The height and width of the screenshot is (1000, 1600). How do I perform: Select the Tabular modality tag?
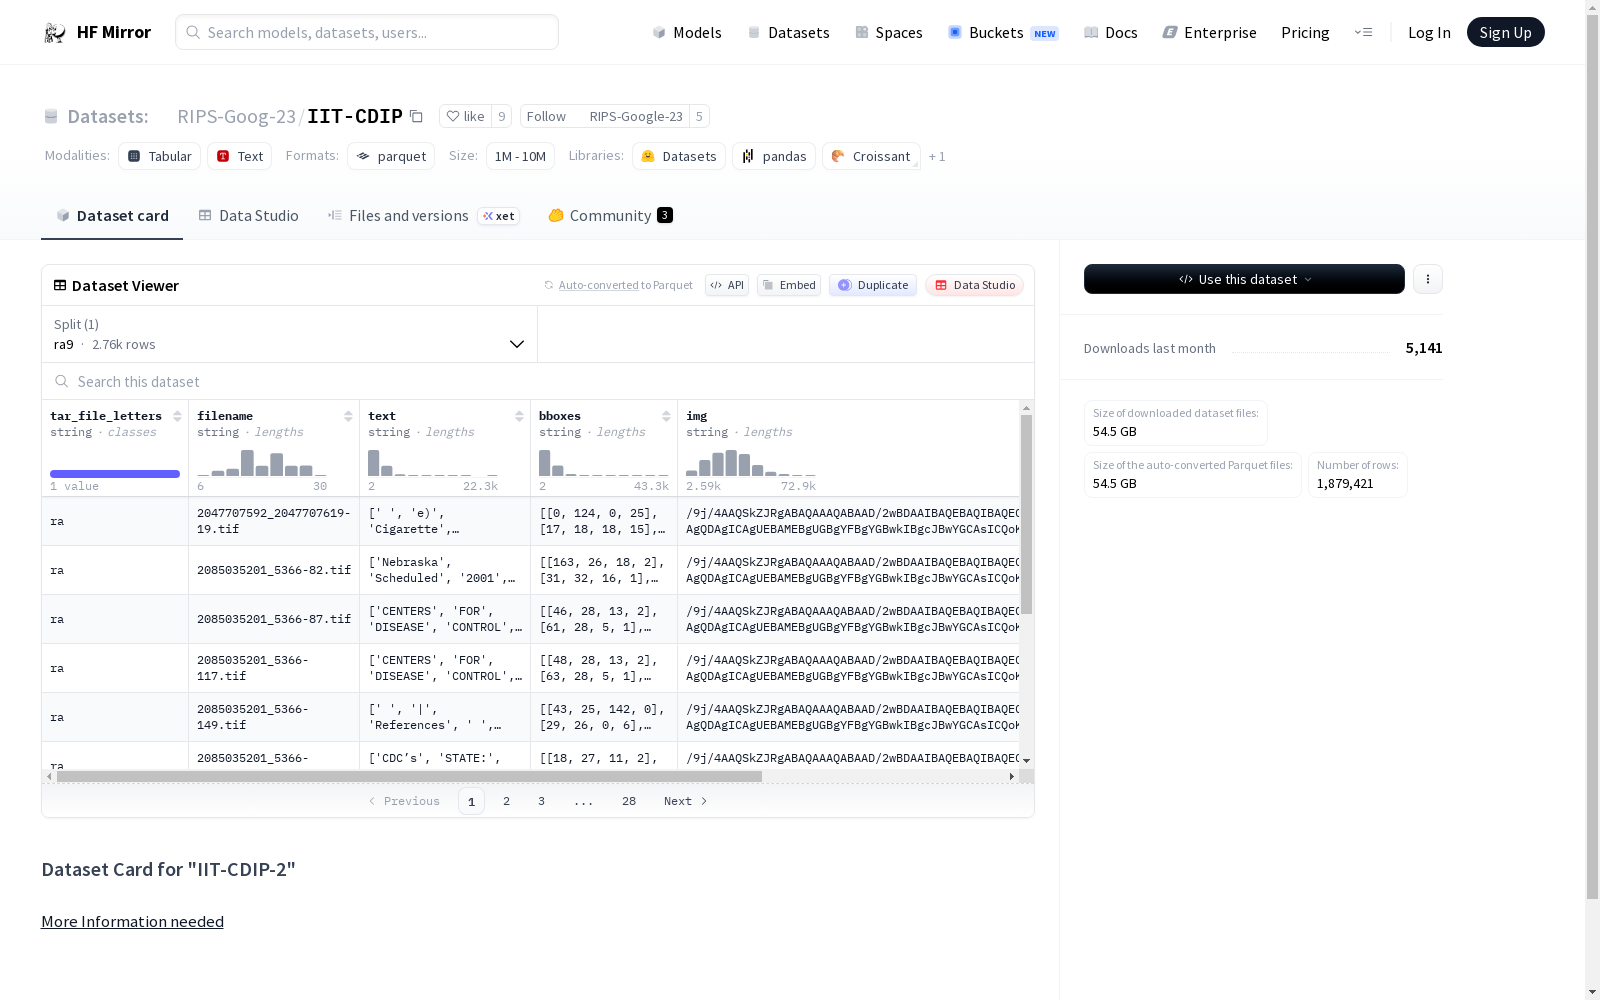[160, 156]
